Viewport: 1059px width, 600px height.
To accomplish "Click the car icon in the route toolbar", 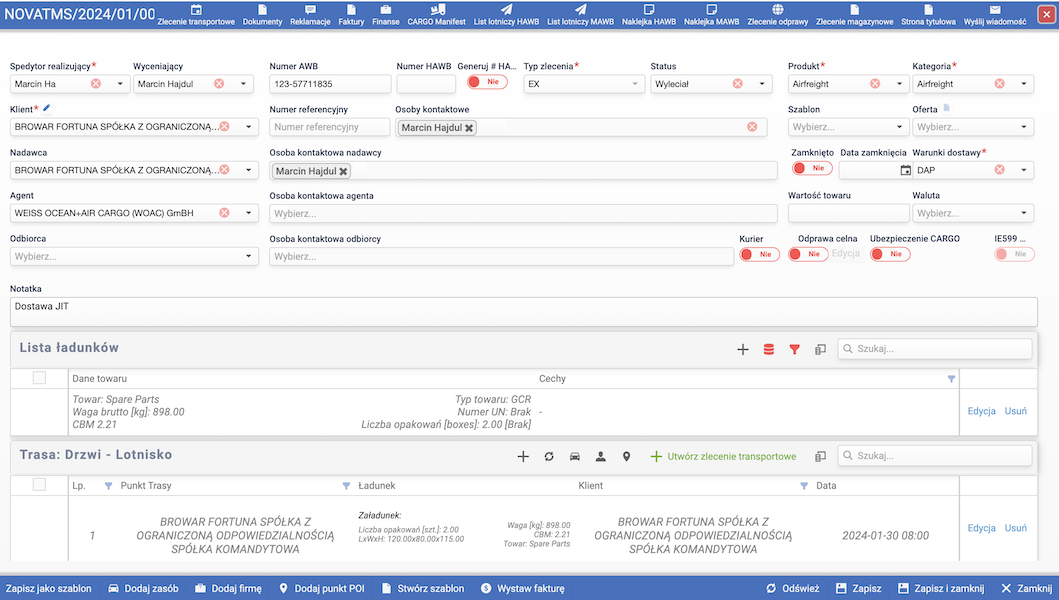I will tap(575, 457).
